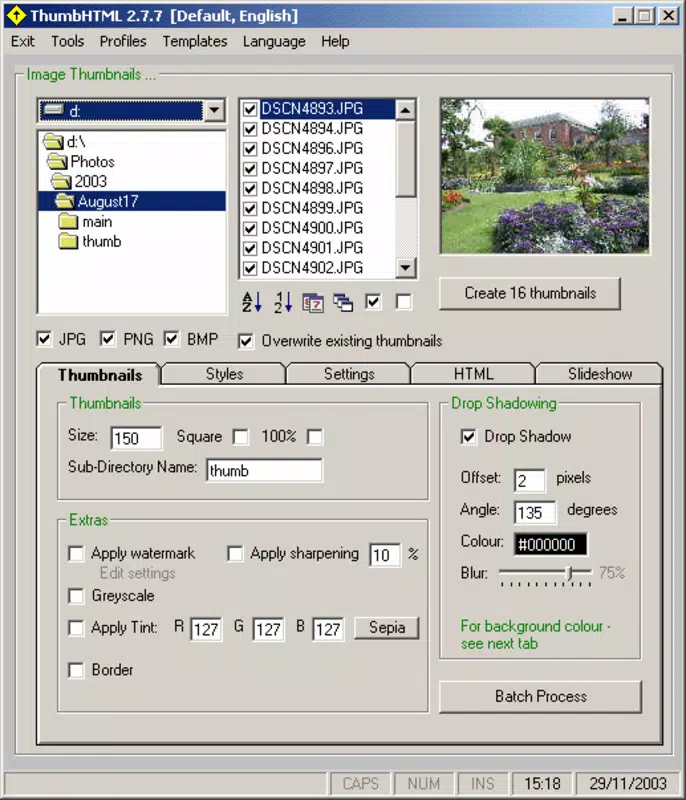The width and height of the screenshot is (686, 800).
Task: Toggle BMP file type checkbox
Action: click(x=171, y=339)
